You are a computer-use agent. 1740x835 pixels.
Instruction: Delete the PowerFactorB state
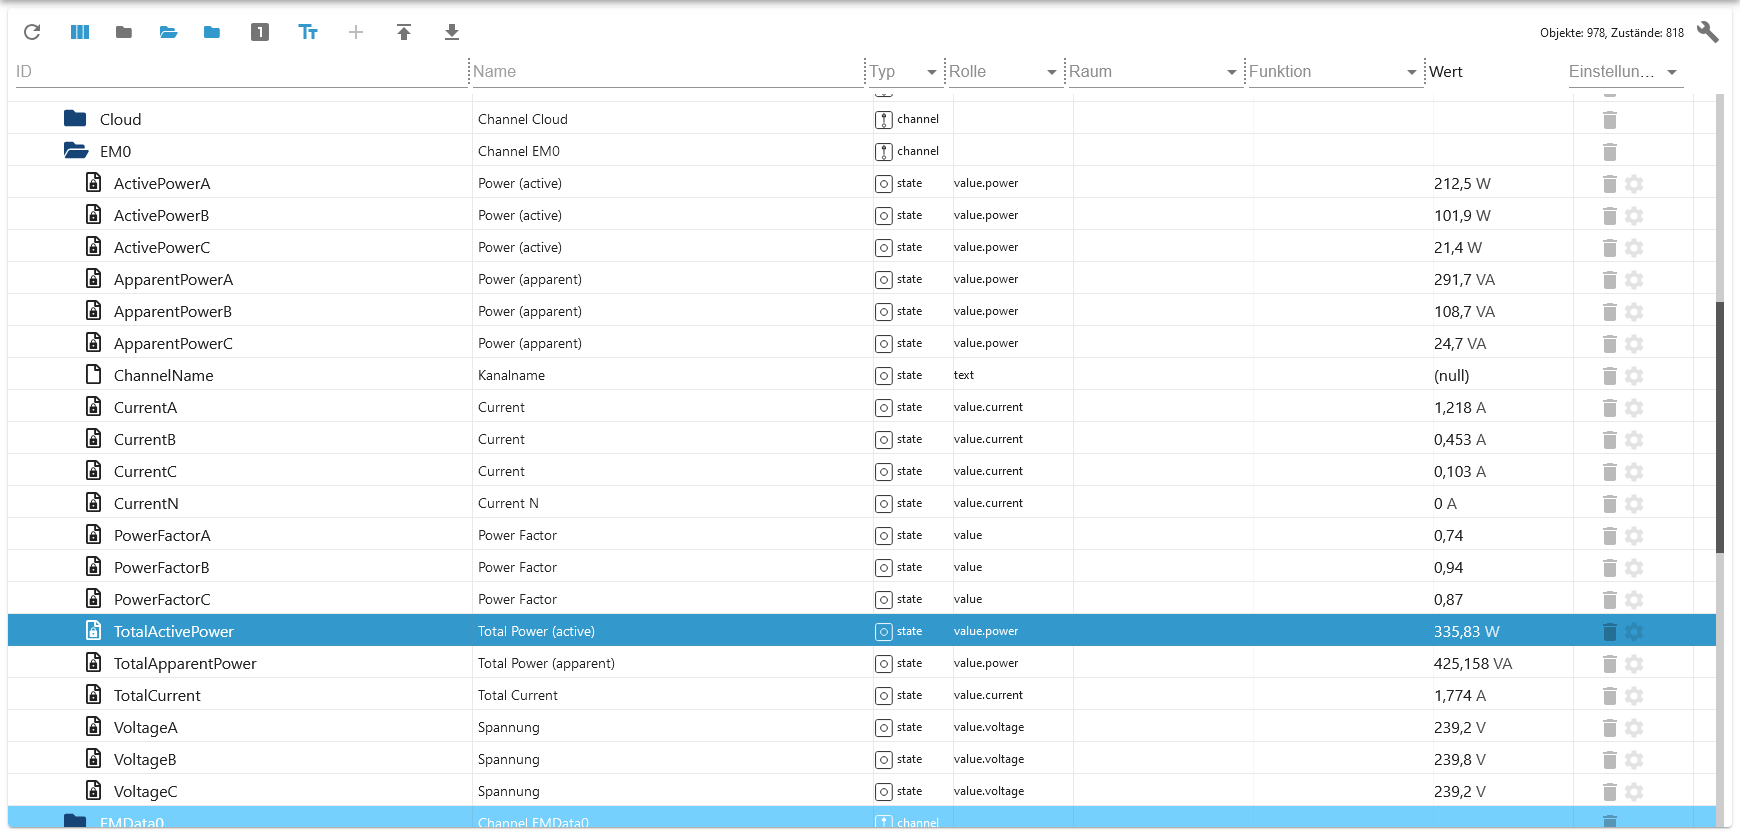pyautogui.click(x=1610, y=568)
